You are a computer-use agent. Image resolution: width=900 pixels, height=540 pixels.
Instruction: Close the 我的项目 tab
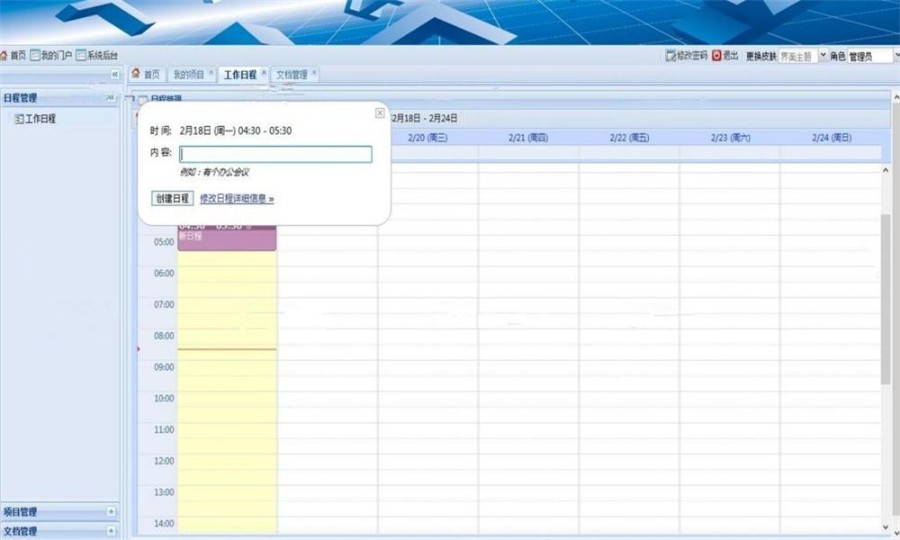coord(211,73)
